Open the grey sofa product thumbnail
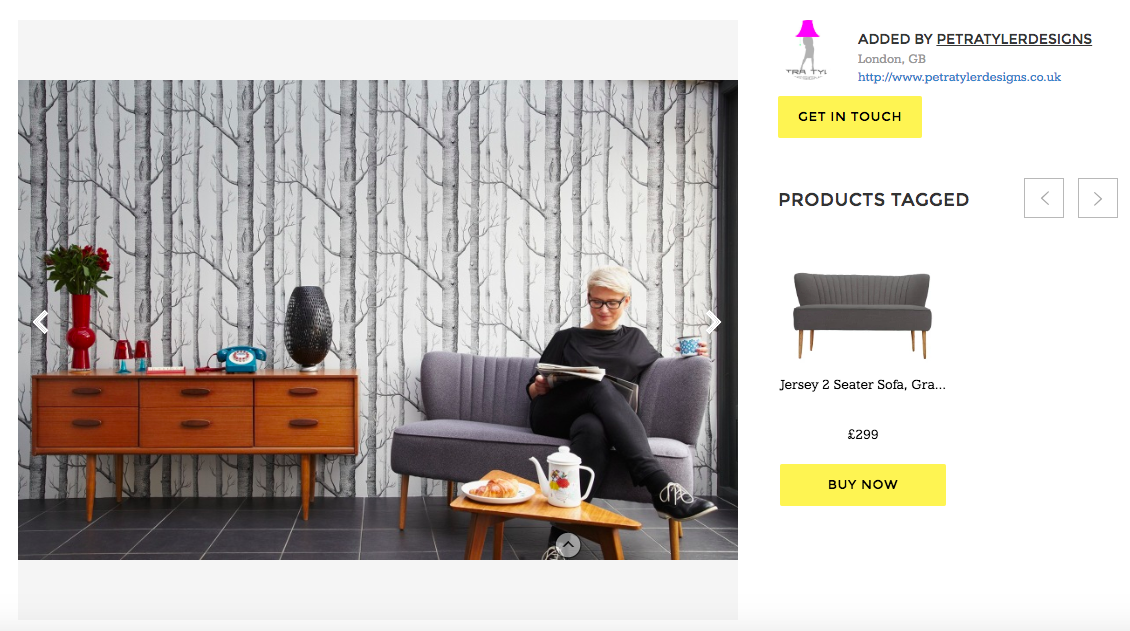The height and width of the screenshot is (631, 1130). tap(862, 315)
